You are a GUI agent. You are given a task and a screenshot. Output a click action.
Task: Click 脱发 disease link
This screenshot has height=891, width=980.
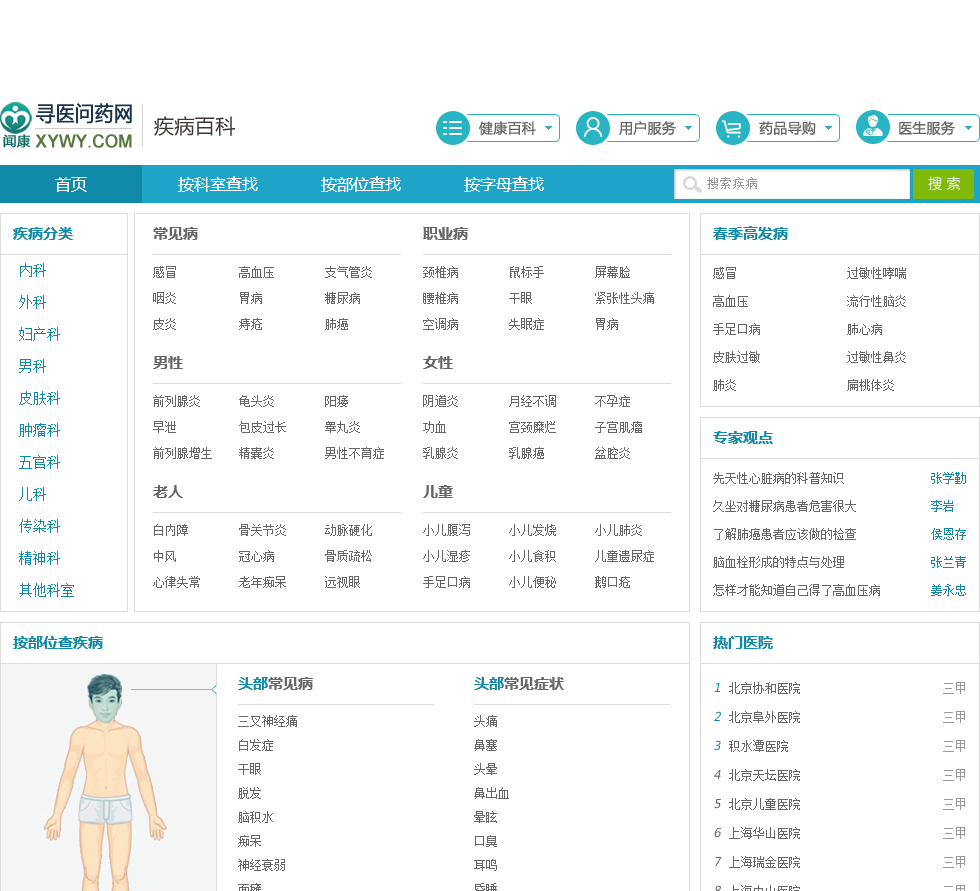coord(249,794)
